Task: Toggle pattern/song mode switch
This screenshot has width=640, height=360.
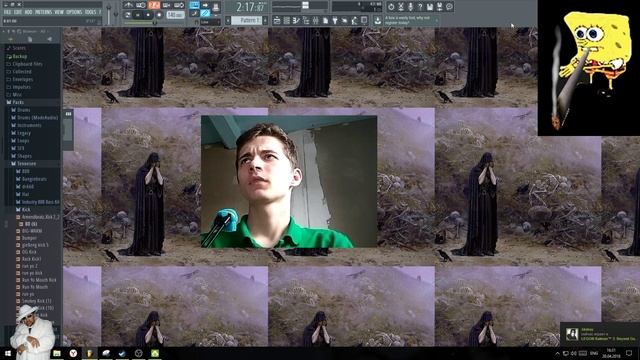Action: (127, 15)
